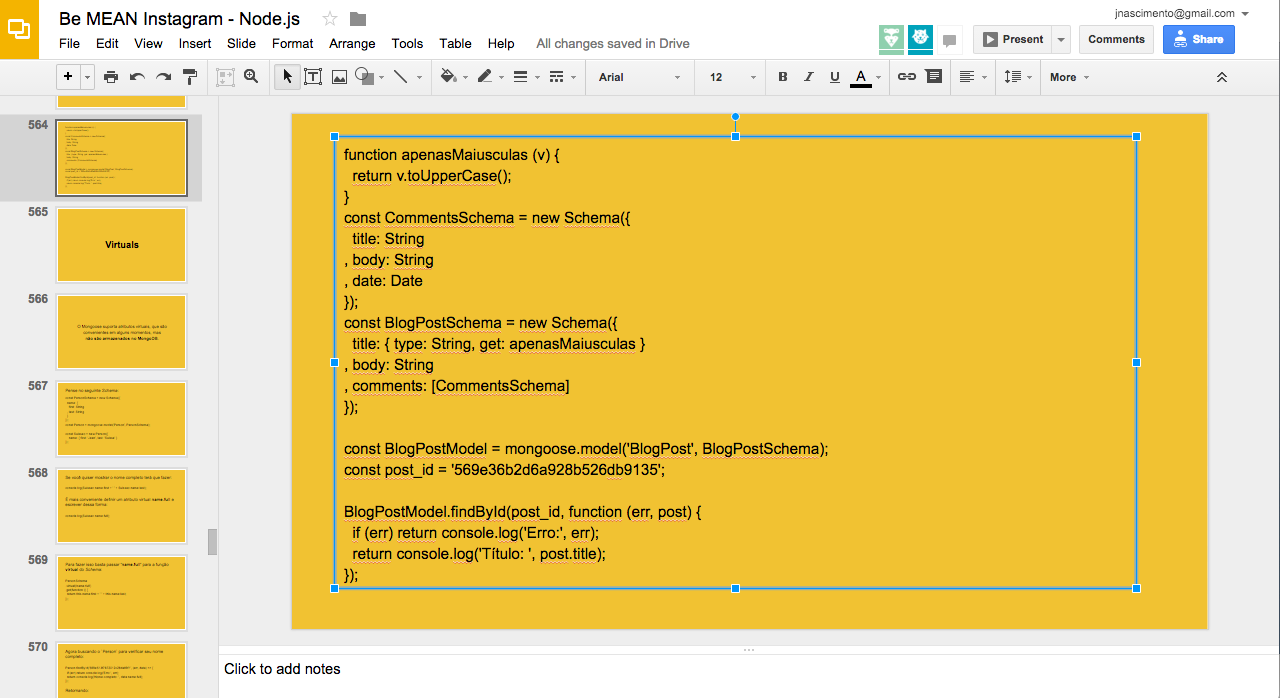This screenshot has width=1280, height=698.
Task: Open the Arrange menu
Action: 352,43
